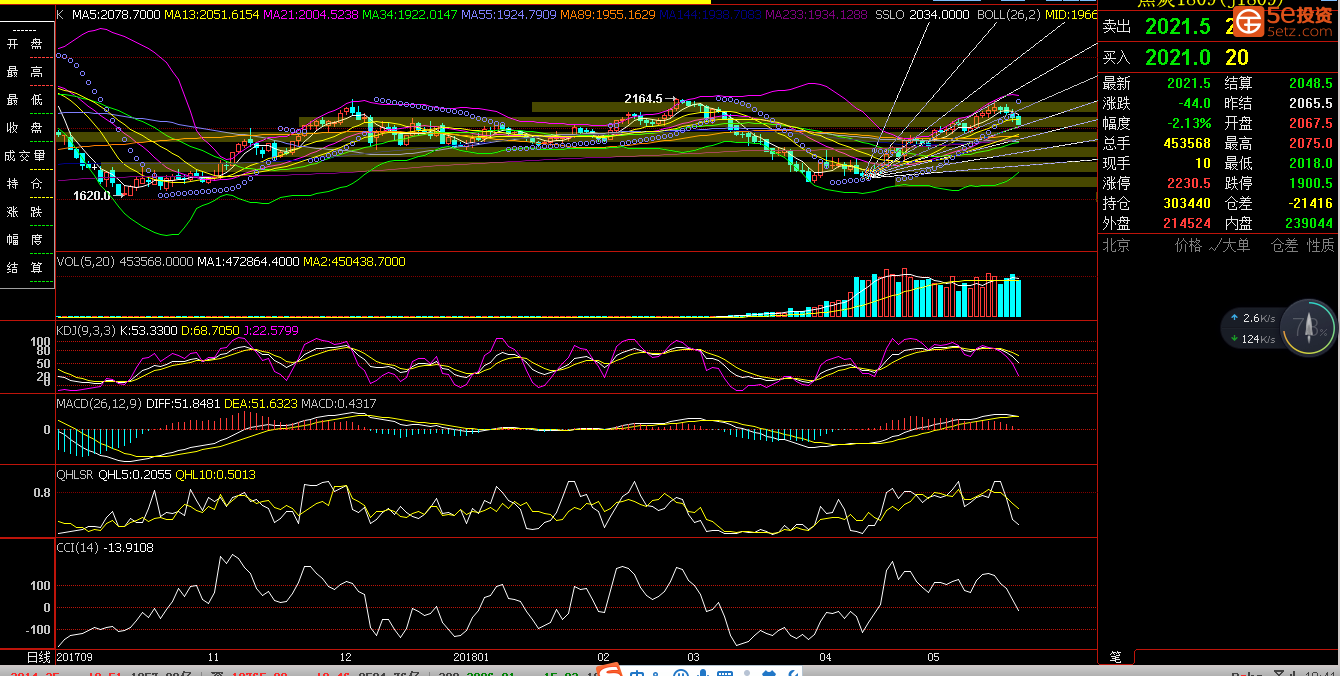This screenshot has width=1340, height=676.
Task: Click the 2164.5 high price marker on chart
Action: point(643,99)
